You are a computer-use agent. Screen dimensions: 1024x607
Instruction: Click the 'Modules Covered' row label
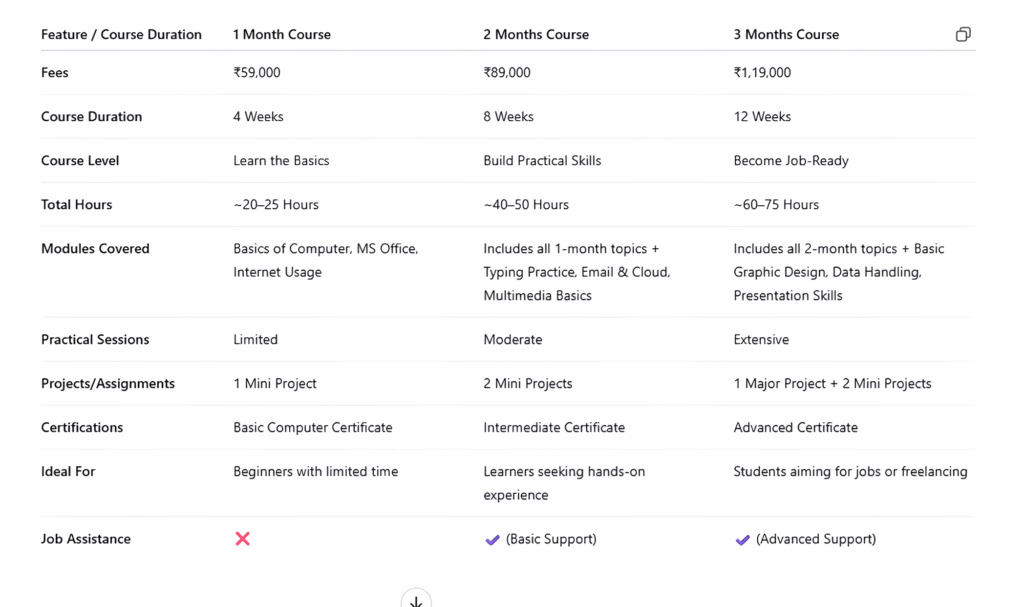tap(95, 249)
